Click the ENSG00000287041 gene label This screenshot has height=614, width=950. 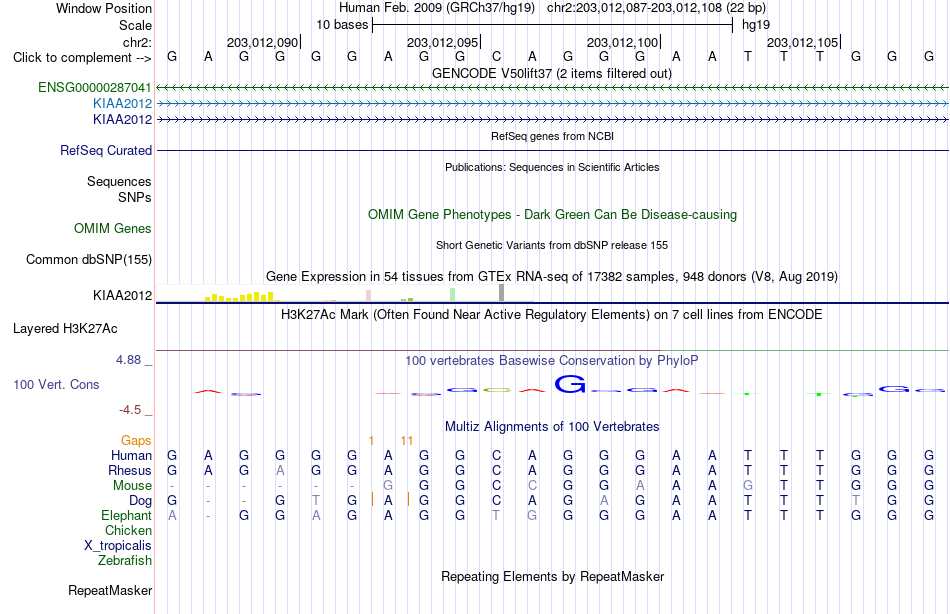[95, 87]
